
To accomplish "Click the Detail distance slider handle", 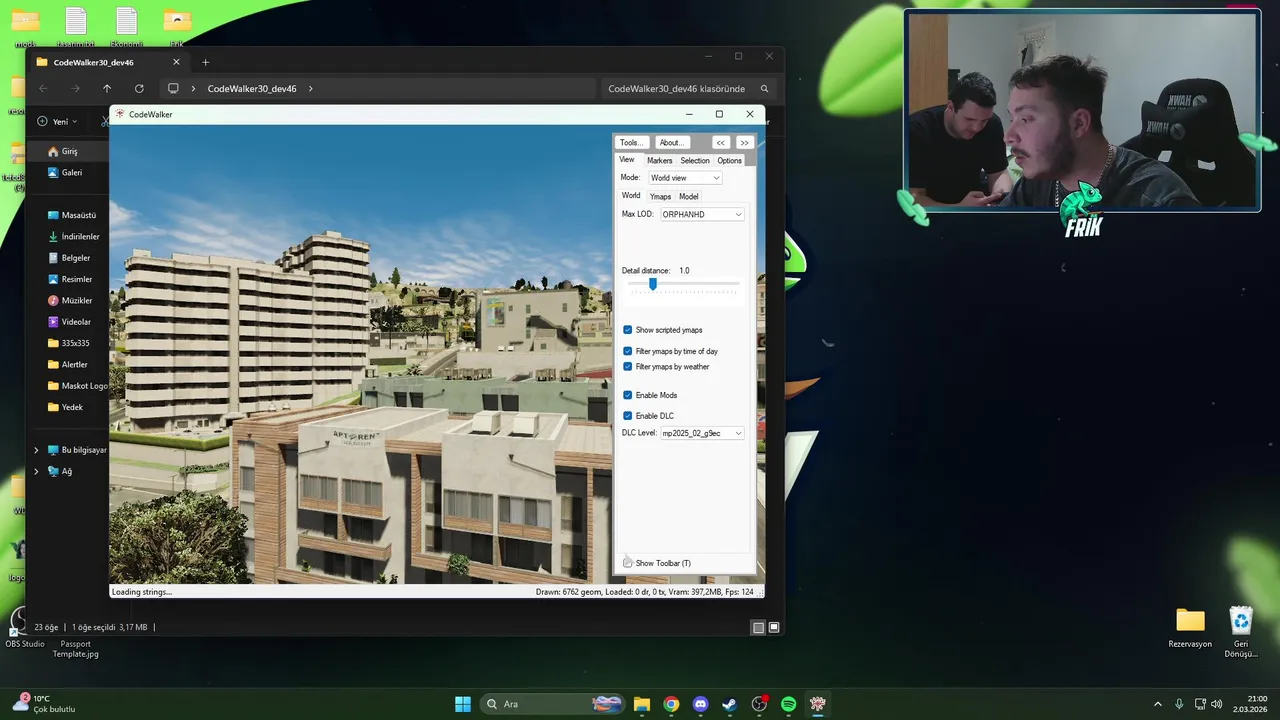I will click(x=653, y=284).
